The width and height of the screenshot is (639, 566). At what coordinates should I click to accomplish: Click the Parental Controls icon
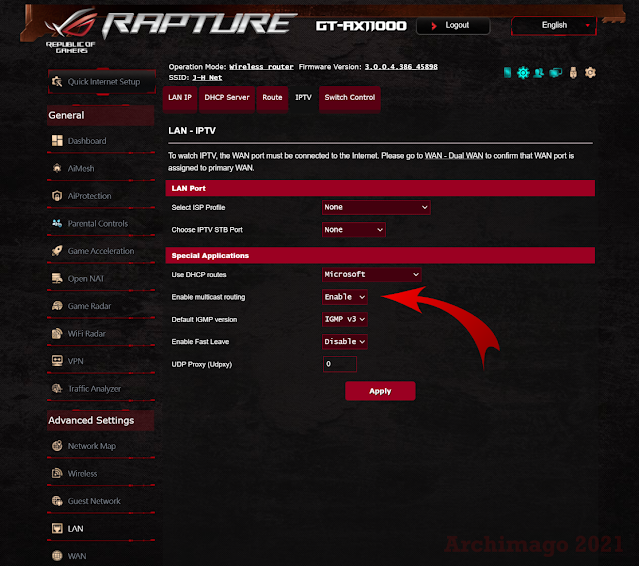(57, 223)
